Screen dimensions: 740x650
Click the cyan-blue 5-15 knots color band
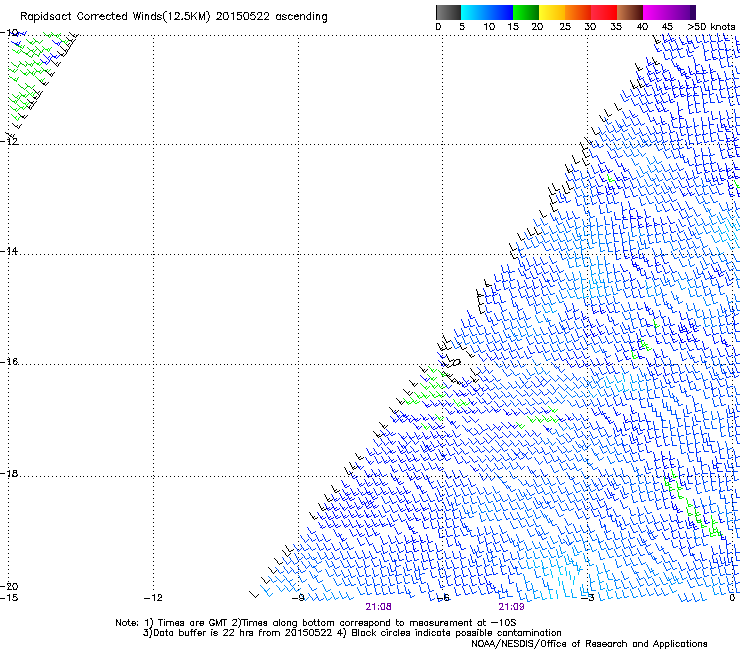pyautogui.click(x=487, y=12)
